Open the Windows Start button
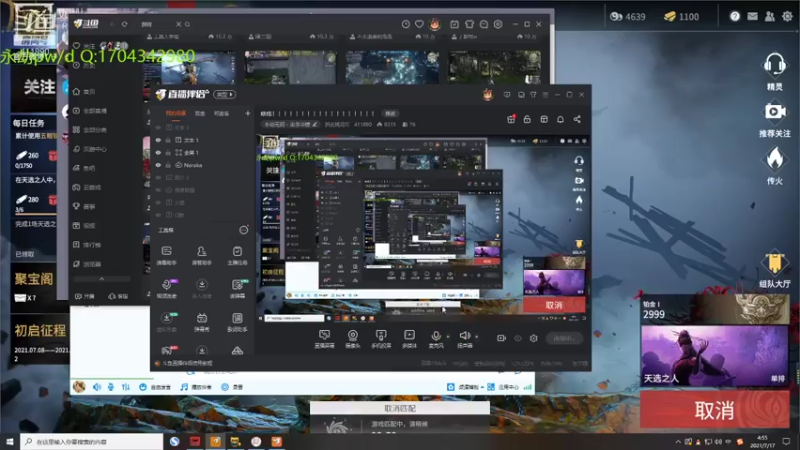This screenshot has height=450, width=800. (x=10, y=441)
